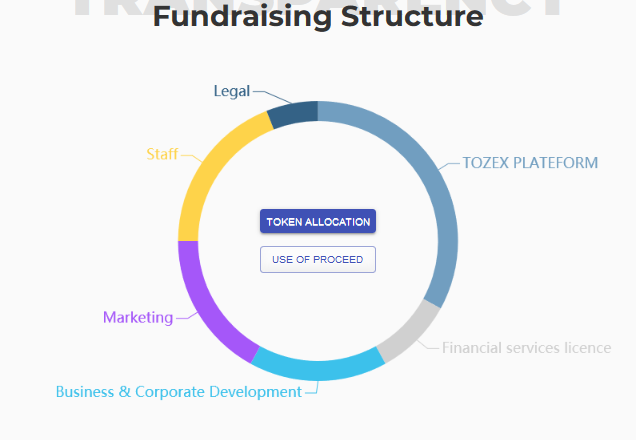
Task: Switch to the USE OF PROCEED view
Action: pyautogui.click(x=318, y=260)
